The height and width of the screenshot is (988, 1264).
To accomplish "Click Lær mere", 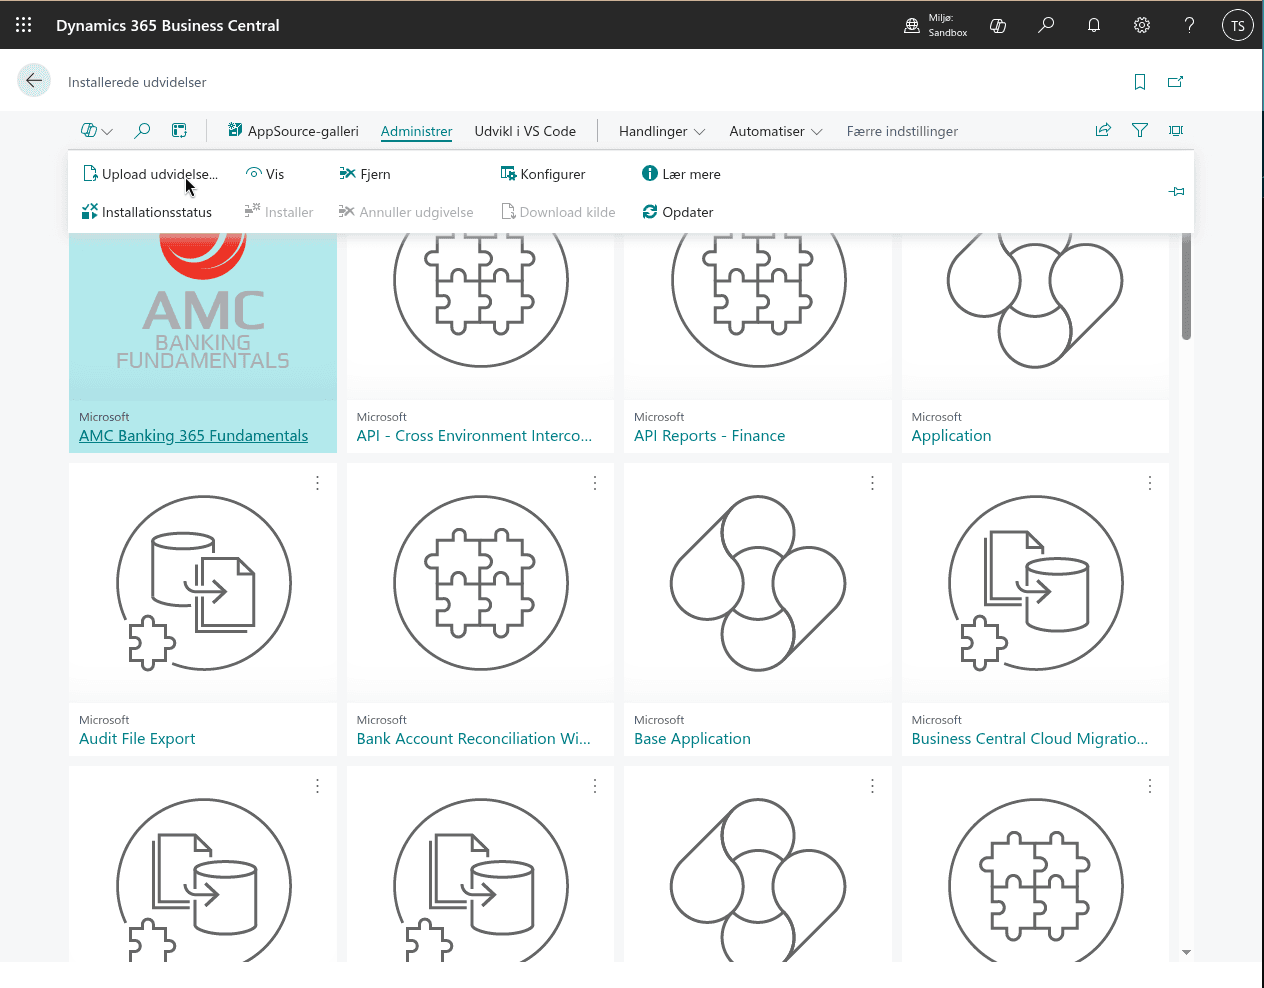I will 681,174.
